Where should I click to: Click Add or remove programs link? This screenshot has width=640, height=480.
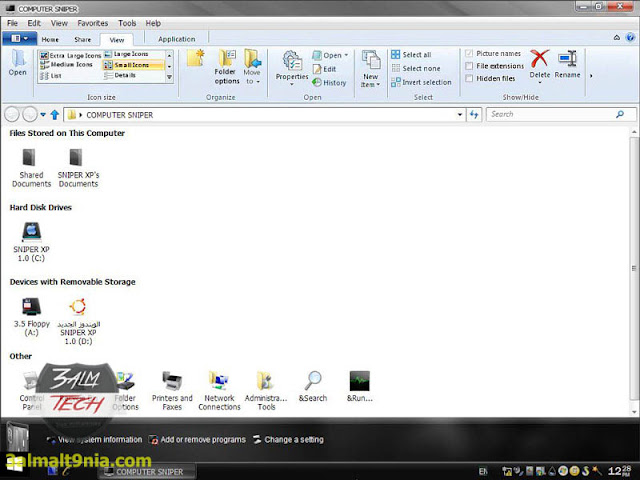[x=198, y=440]
